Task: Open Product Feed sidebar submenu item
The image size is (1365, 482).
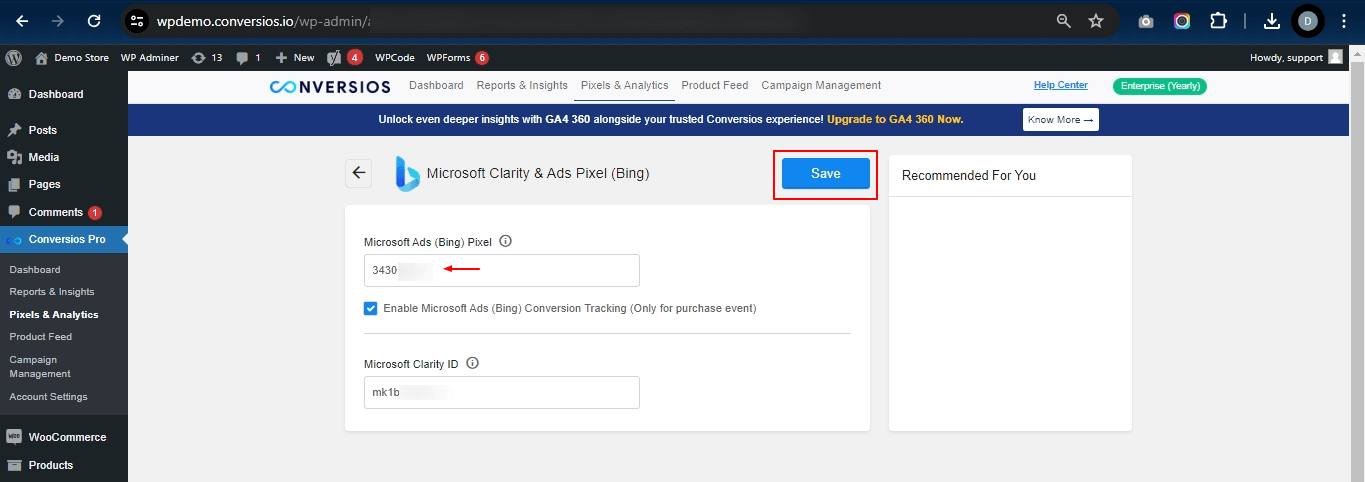Action: pos(40,337)
